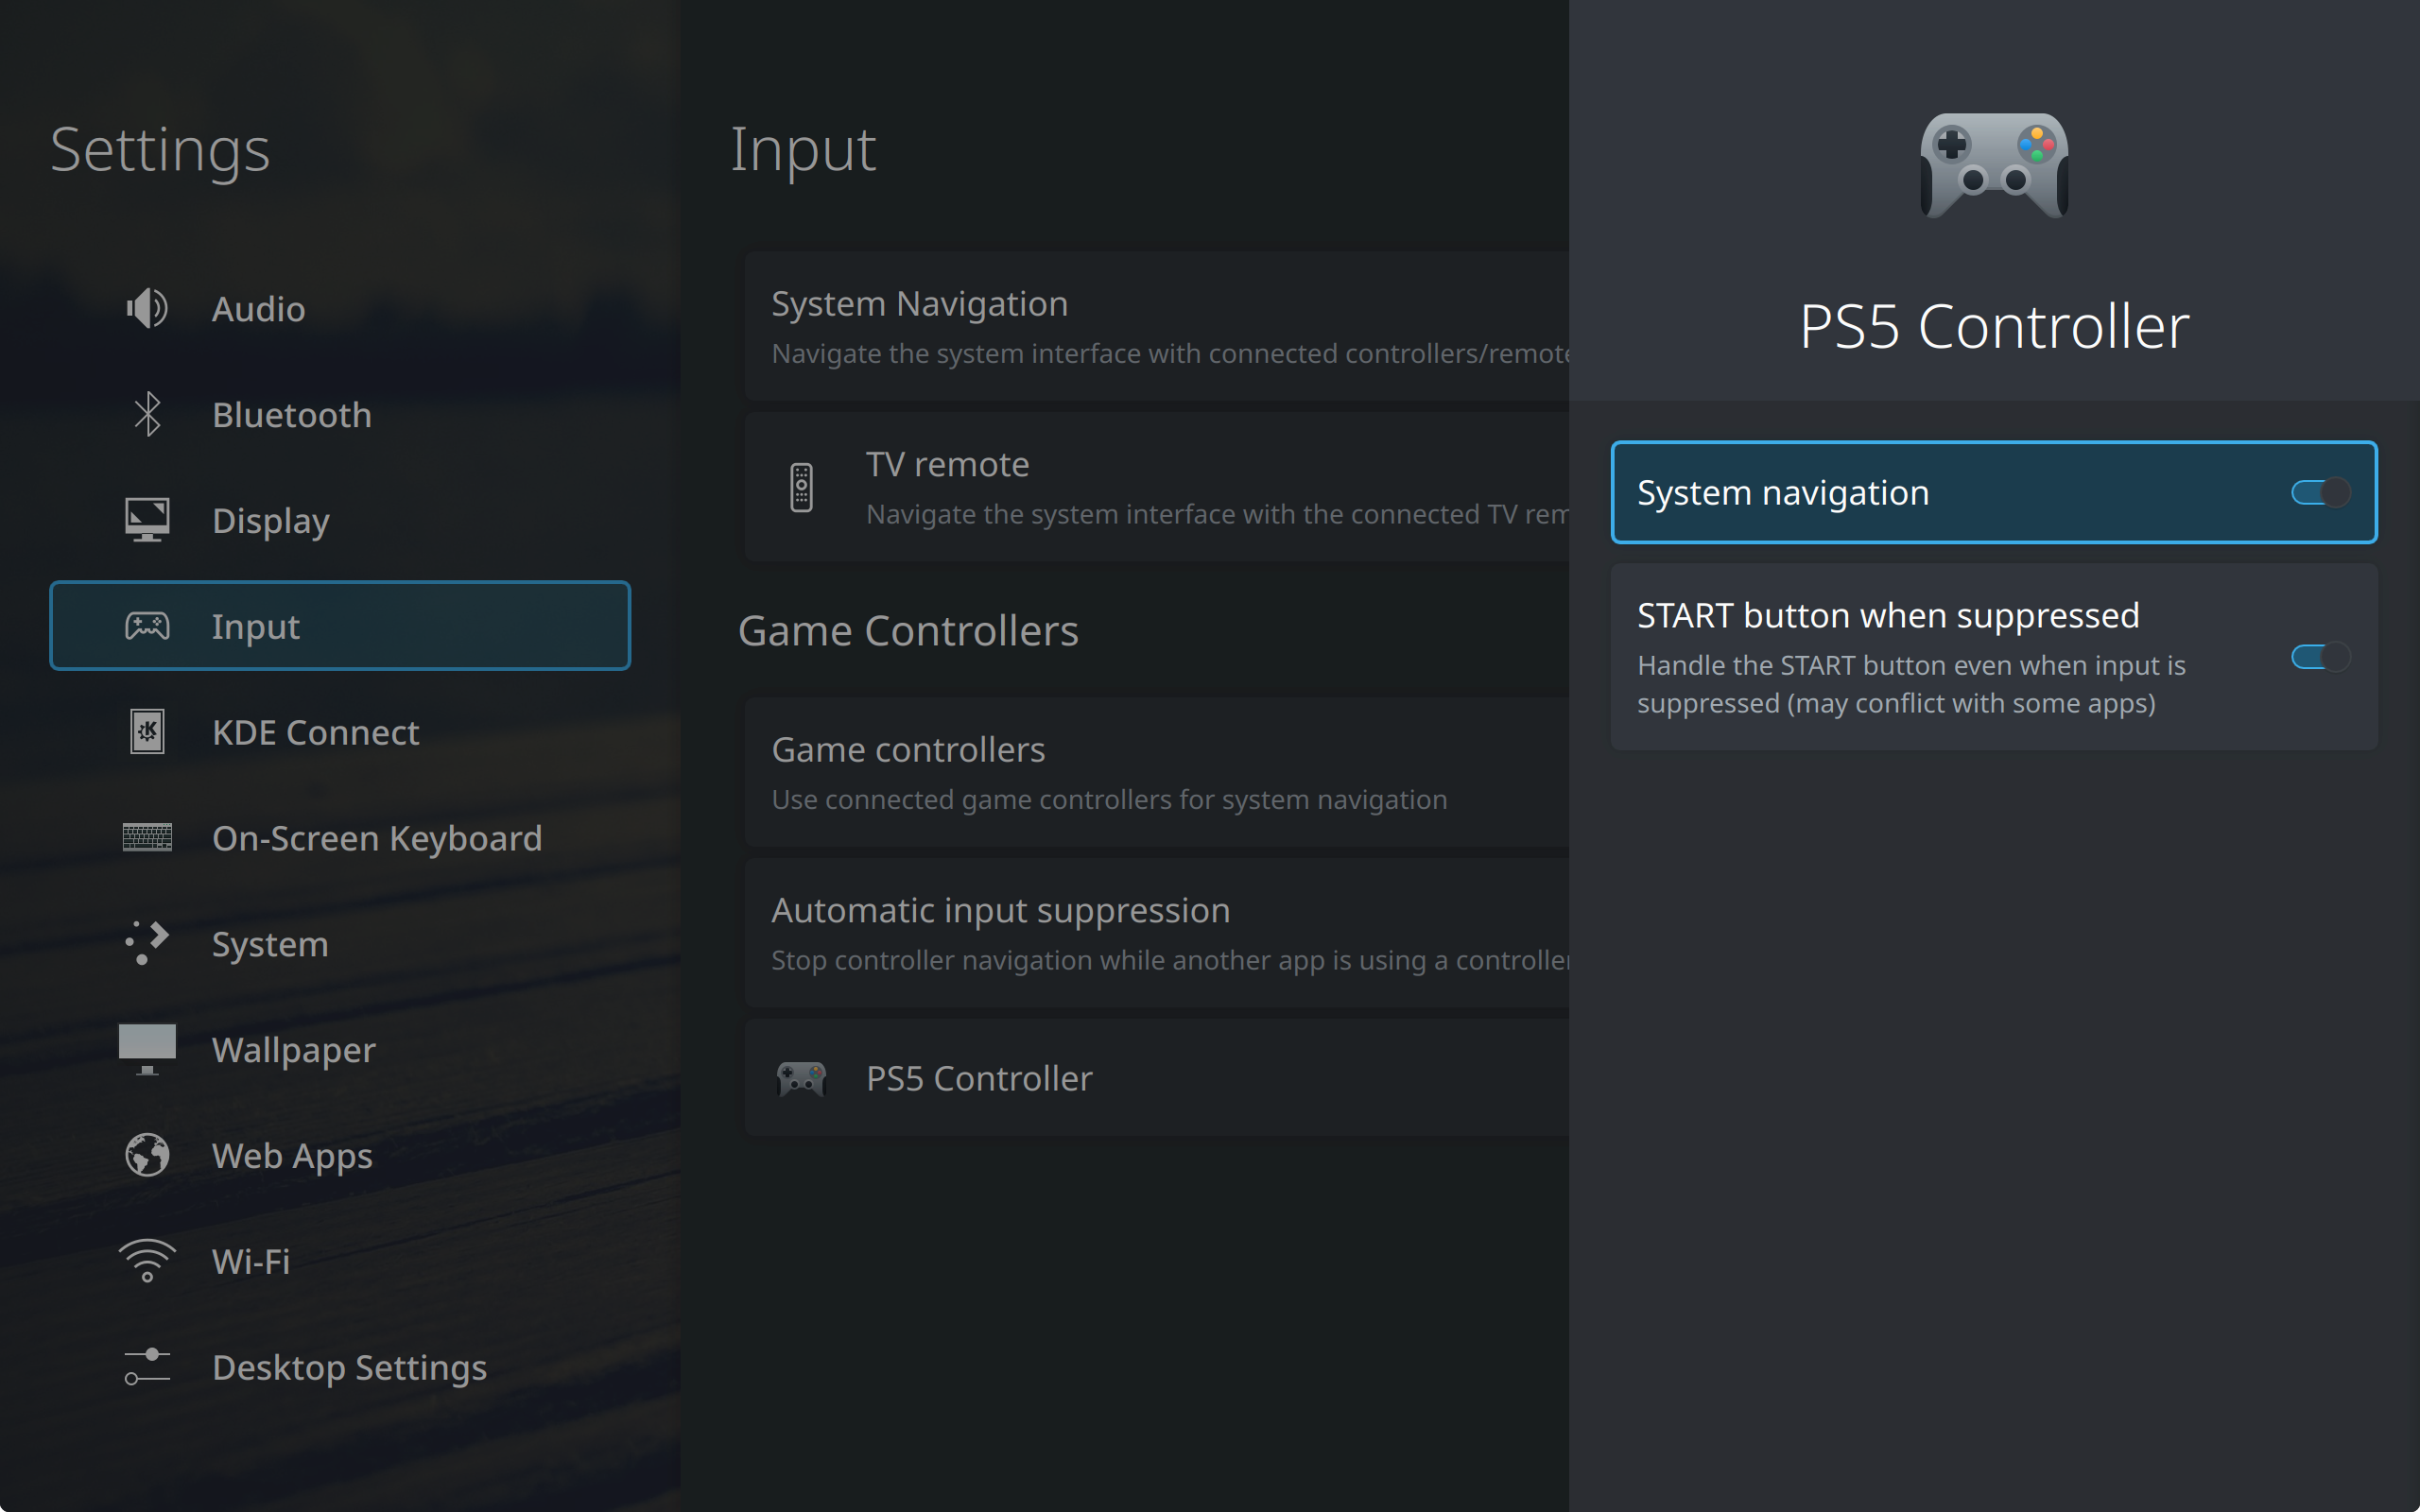The height and width of the screenshot is (1512, 2420).
Task: Click the START button when suppressed row
Action: click(x=1994, y=657)
